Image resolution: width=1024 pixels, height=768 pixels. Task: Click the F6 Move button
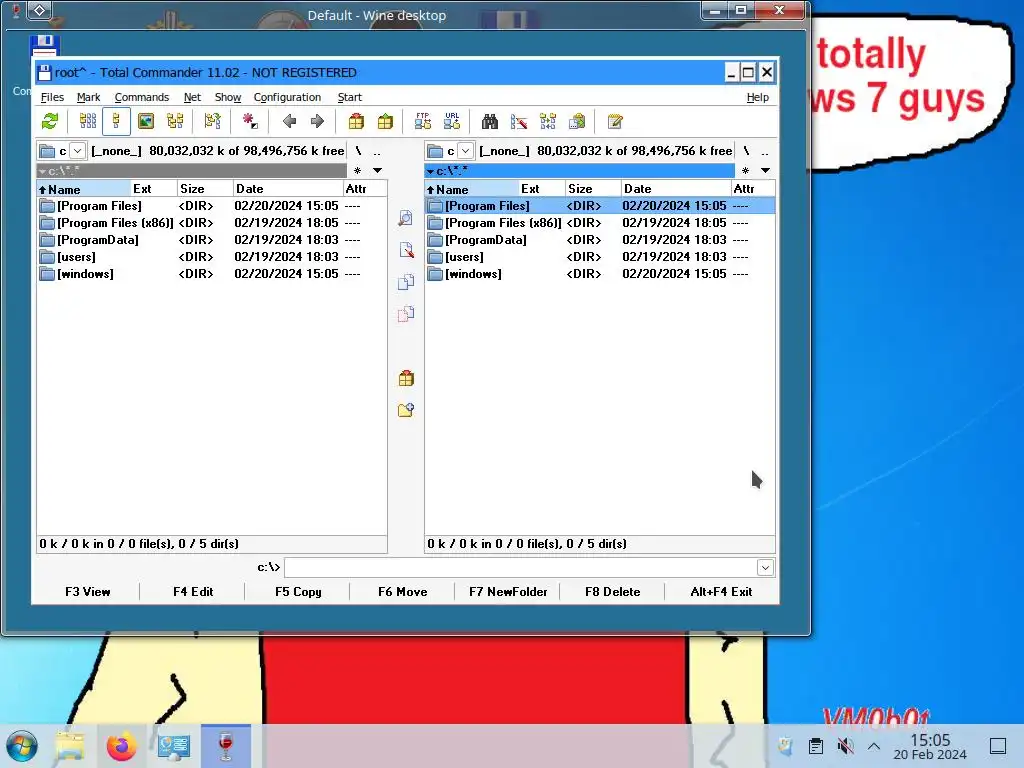(402, 592)
